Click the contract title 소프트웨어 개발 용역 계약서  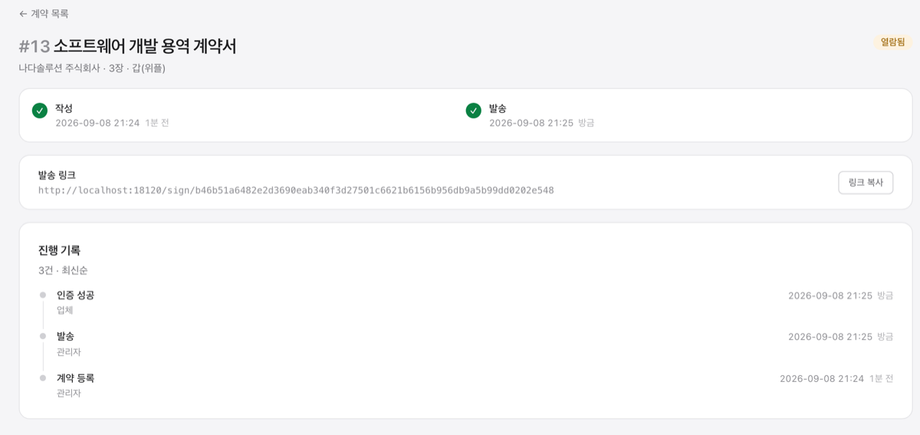145,46
